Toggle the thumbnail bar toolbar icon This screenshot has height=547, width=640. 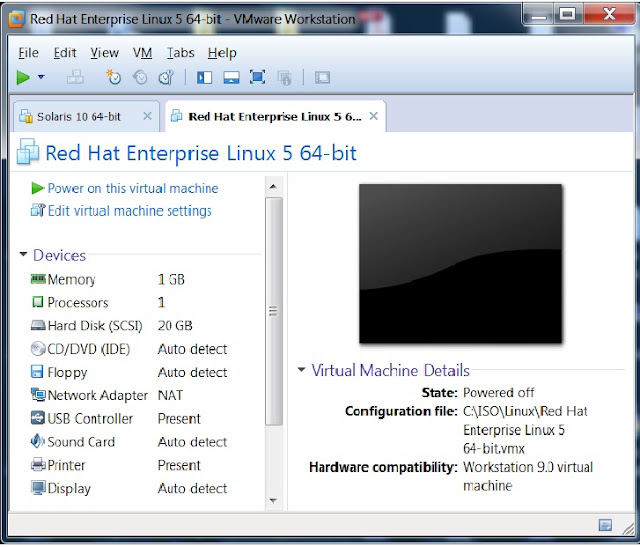pos(231,77)
